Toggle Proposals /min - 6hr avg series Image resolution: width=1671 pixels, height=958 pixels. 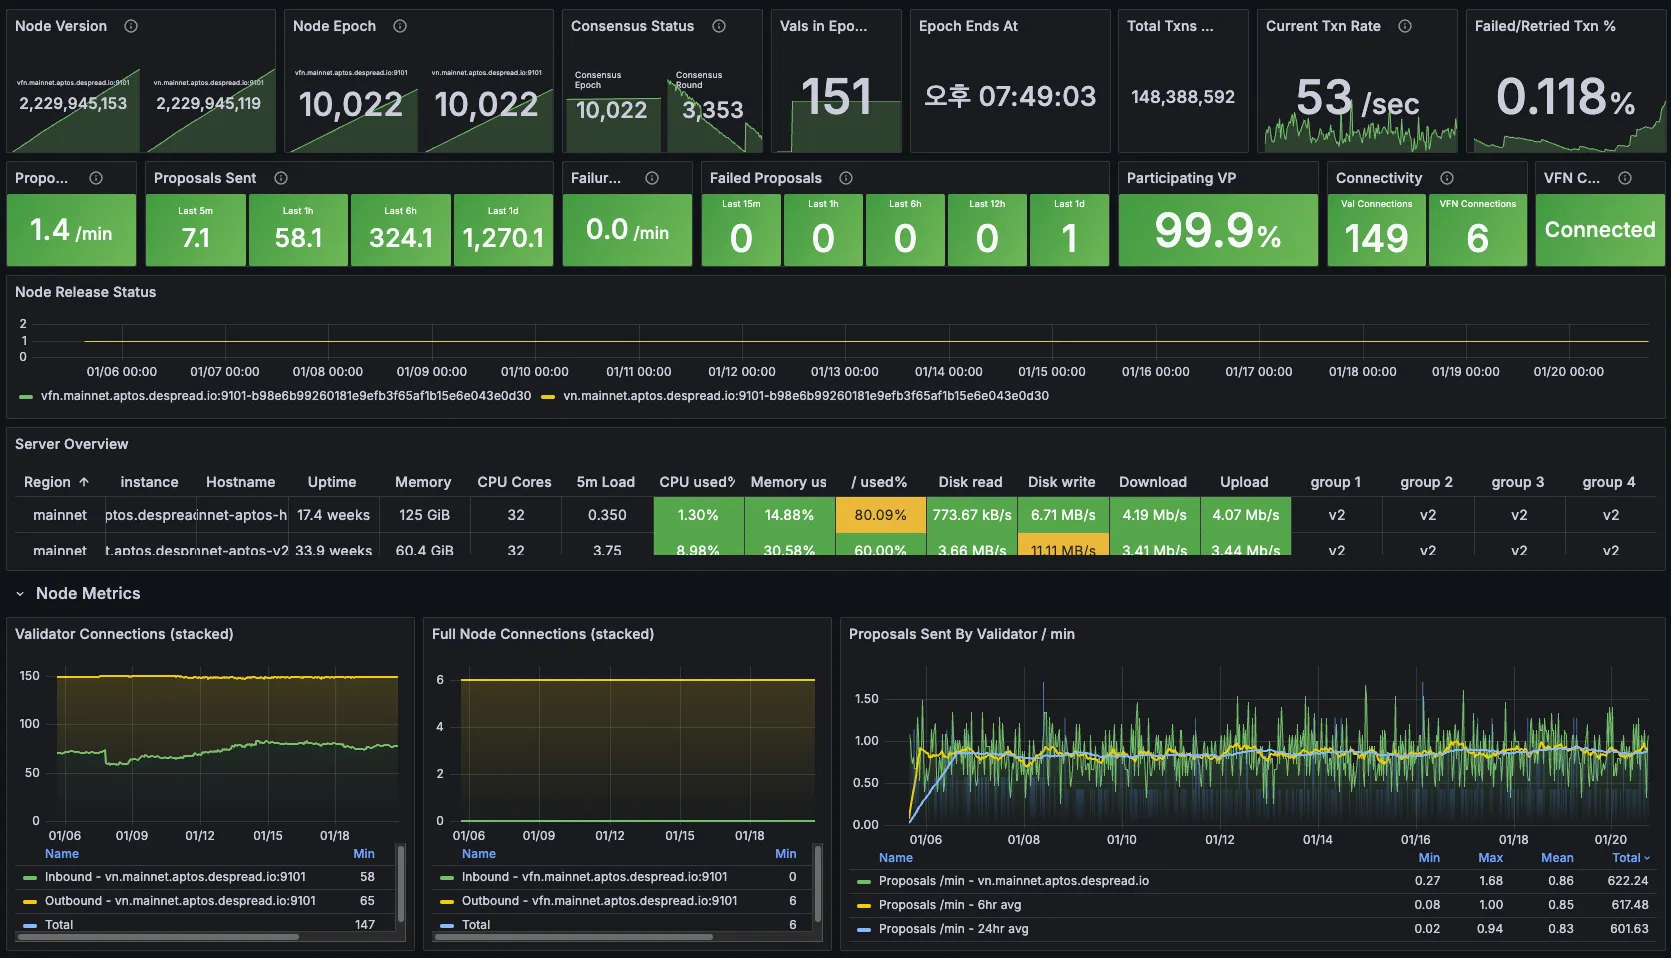click(x=949, y=905)
